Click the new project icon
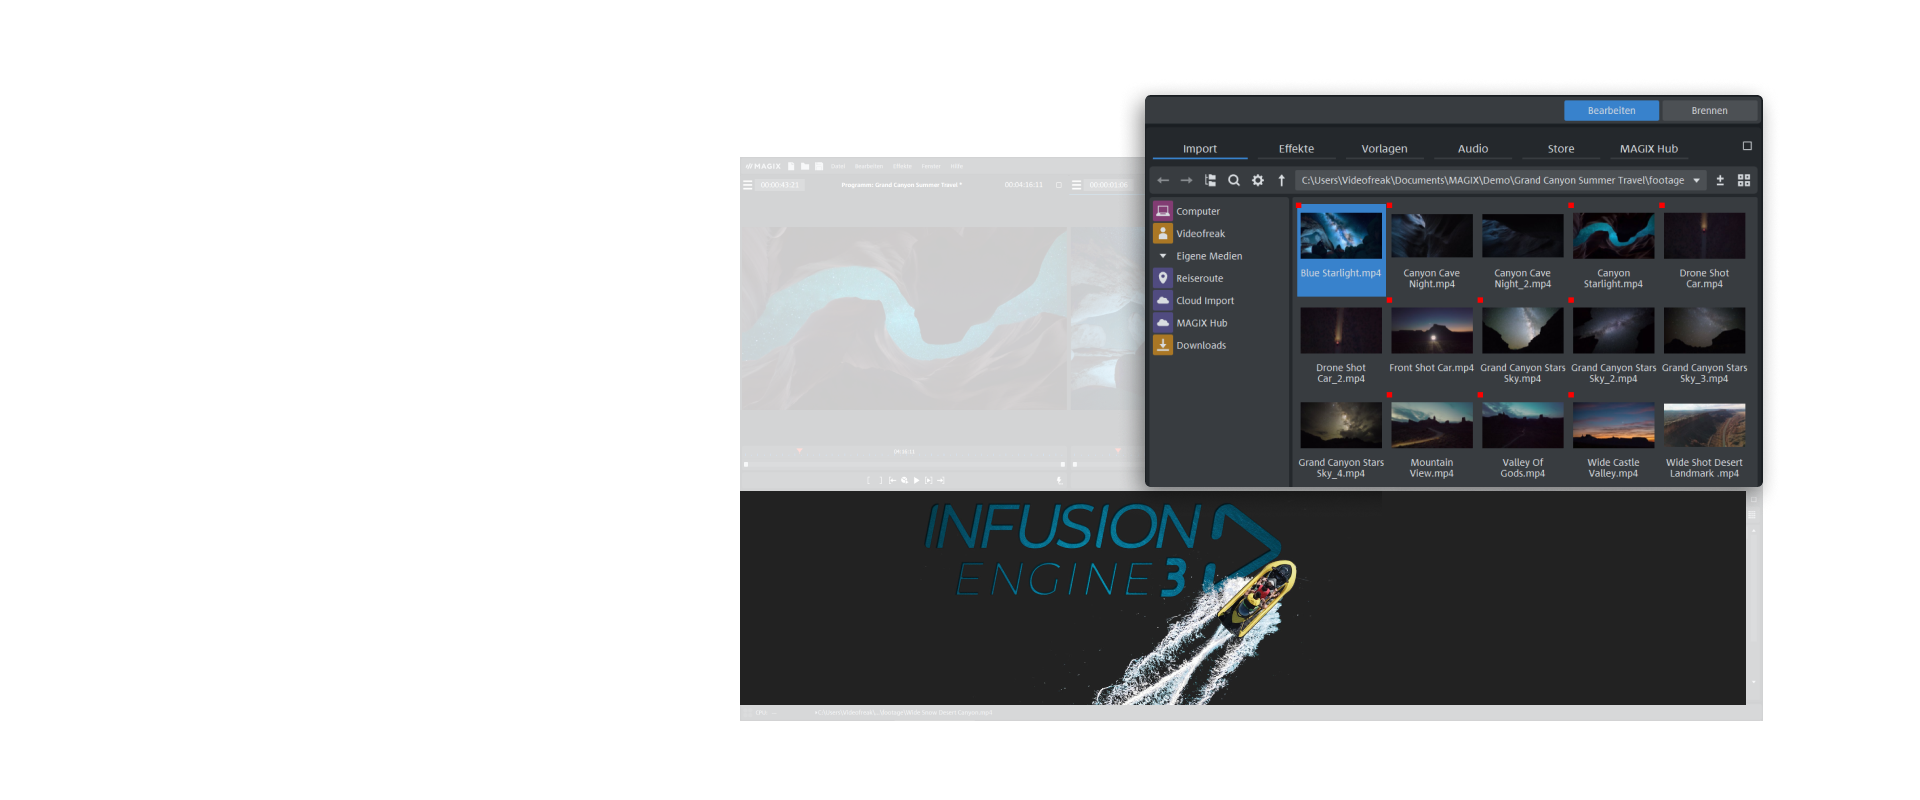The width and height of the screenshot is (1920, 800). tap(791, 166)
